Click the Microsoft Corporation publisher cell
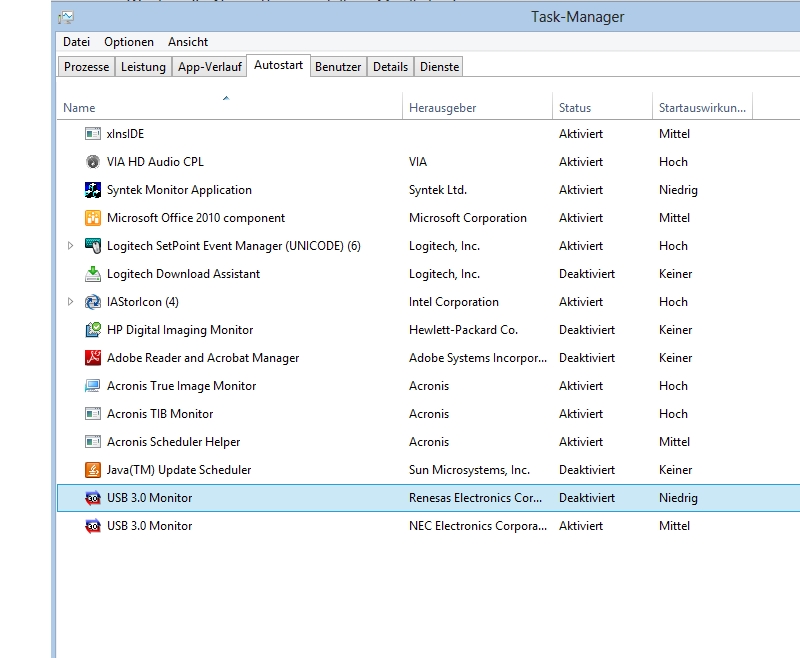The height and width of the screenshot is (658, 800). click(x=468, y=218)
